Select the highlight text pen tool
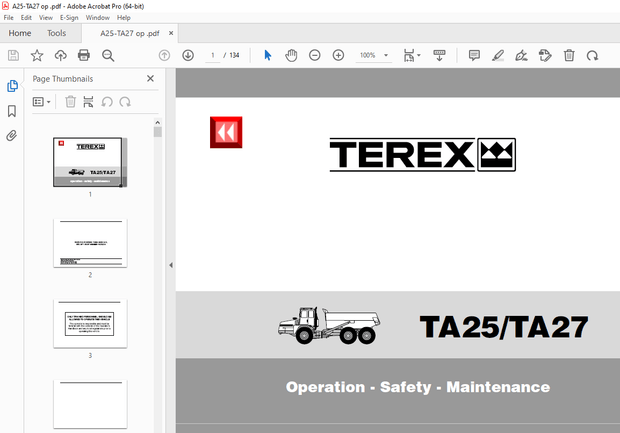The width and height of the screenshot is (620, 433). click(x=498, y=55)
